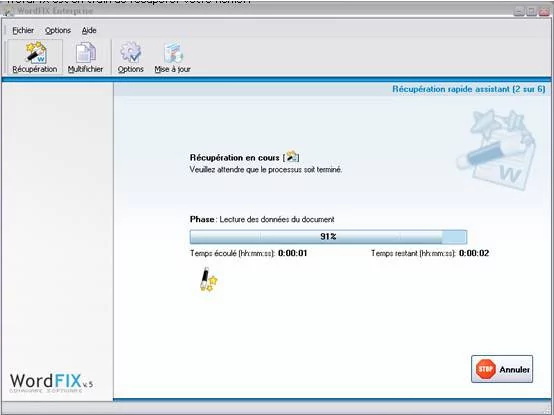Open the Aide menu
The width and height of the screenshot is (554, 415).
pos(89,30)
